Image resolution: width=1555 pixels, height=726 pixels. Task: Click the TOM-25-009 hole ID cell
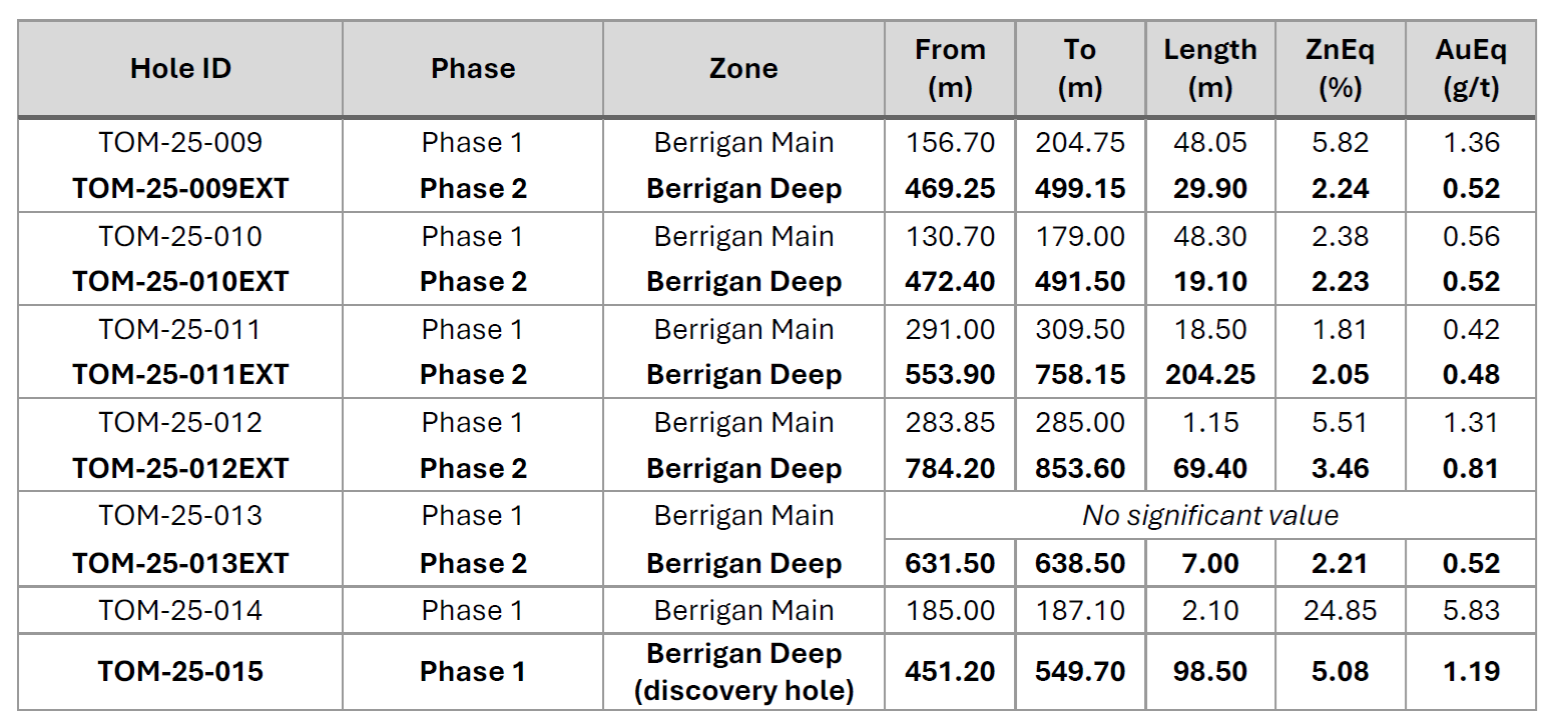click(x=181, y=143)
